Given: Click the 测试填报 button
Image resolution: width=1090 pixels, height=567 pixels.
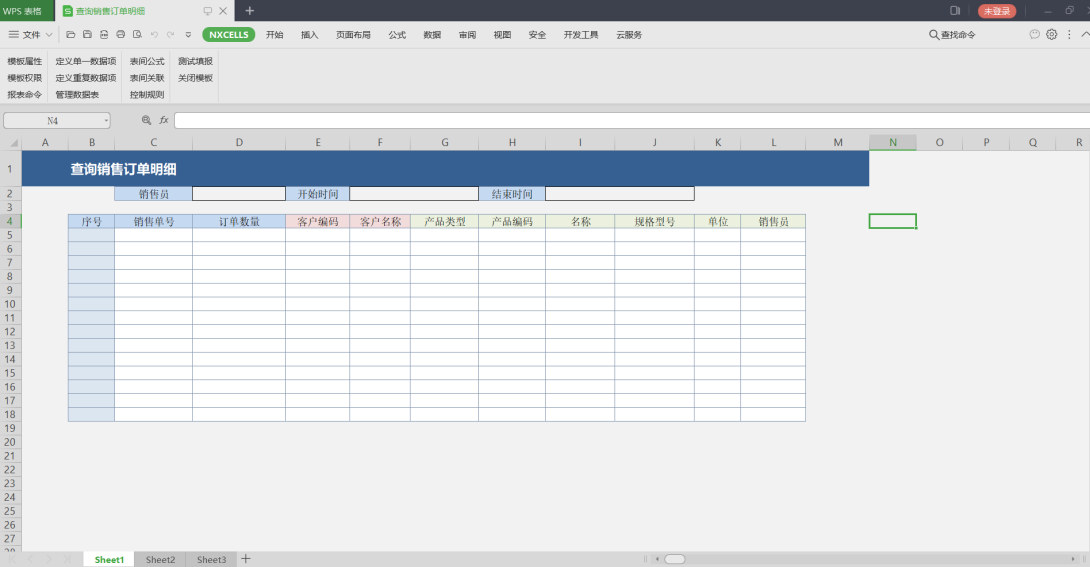Looking at the screenshot, I should point(195,61).
